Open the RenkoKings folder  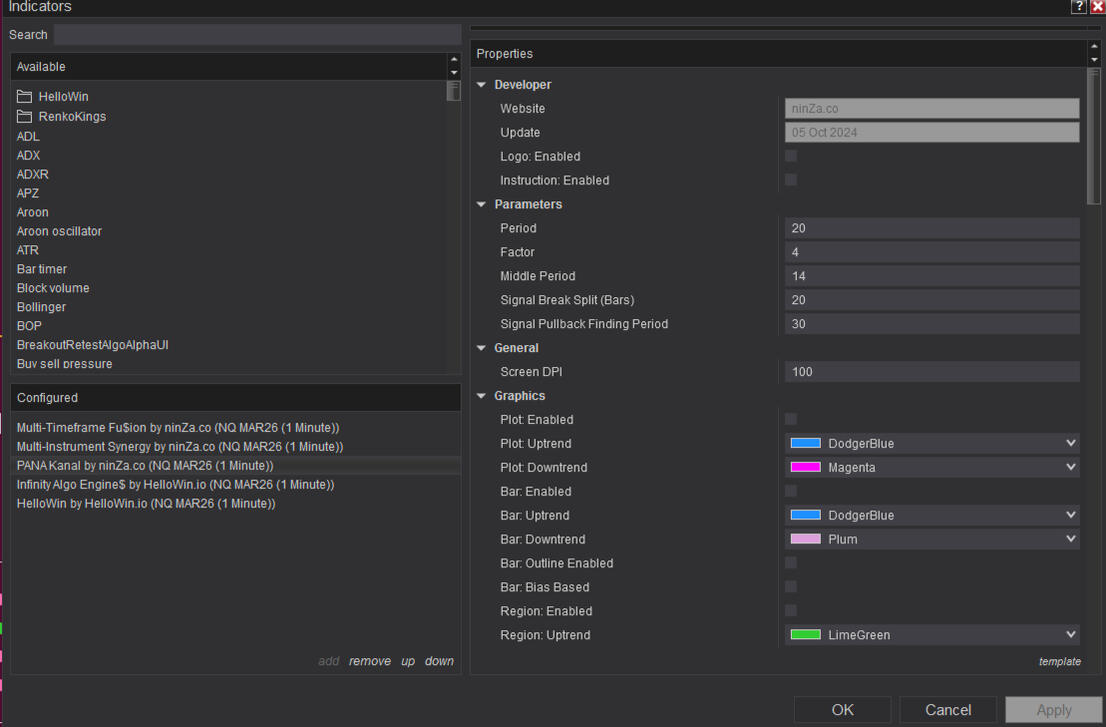click(71, 116)
